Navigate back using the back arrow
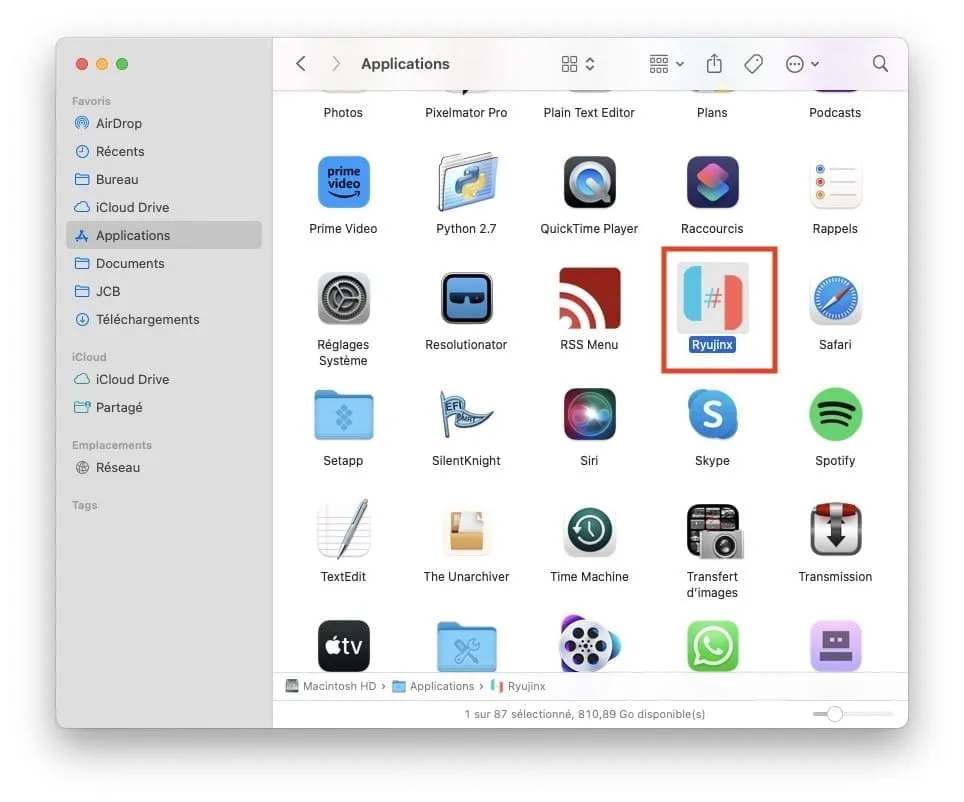This screenshot has height=802, width=964. click(x=301, y=63)
